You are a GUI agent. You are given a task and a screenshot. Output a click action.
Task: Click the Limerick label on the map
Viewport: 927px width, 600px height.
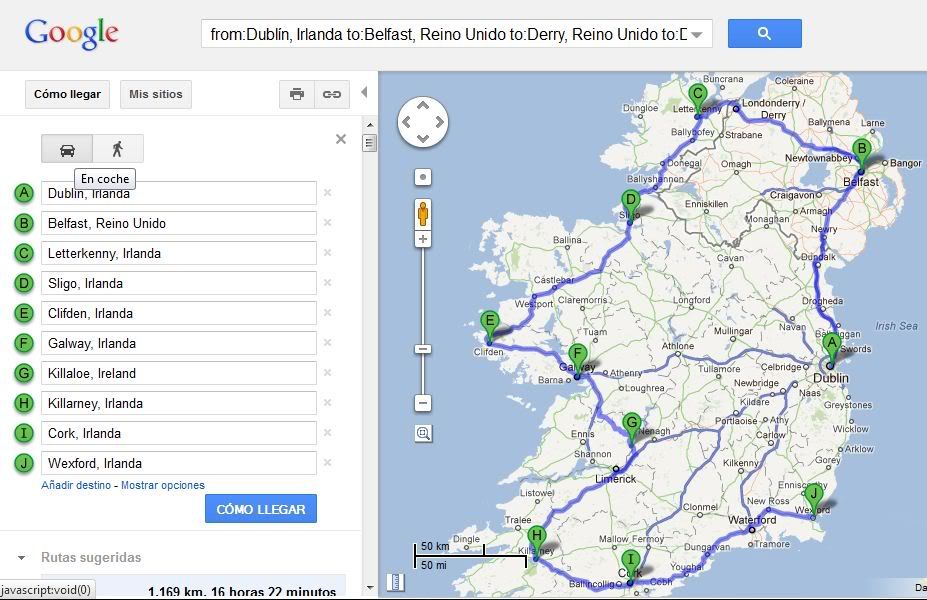point(615,479)
